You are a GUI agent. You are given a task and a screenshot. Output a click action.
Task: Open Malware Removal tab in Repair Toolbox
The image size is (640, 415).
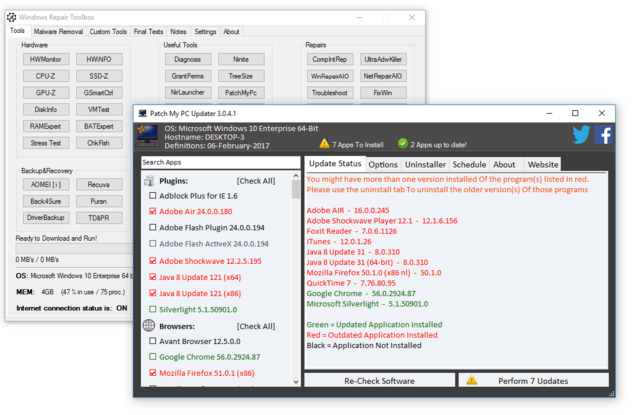click(58, 31)
